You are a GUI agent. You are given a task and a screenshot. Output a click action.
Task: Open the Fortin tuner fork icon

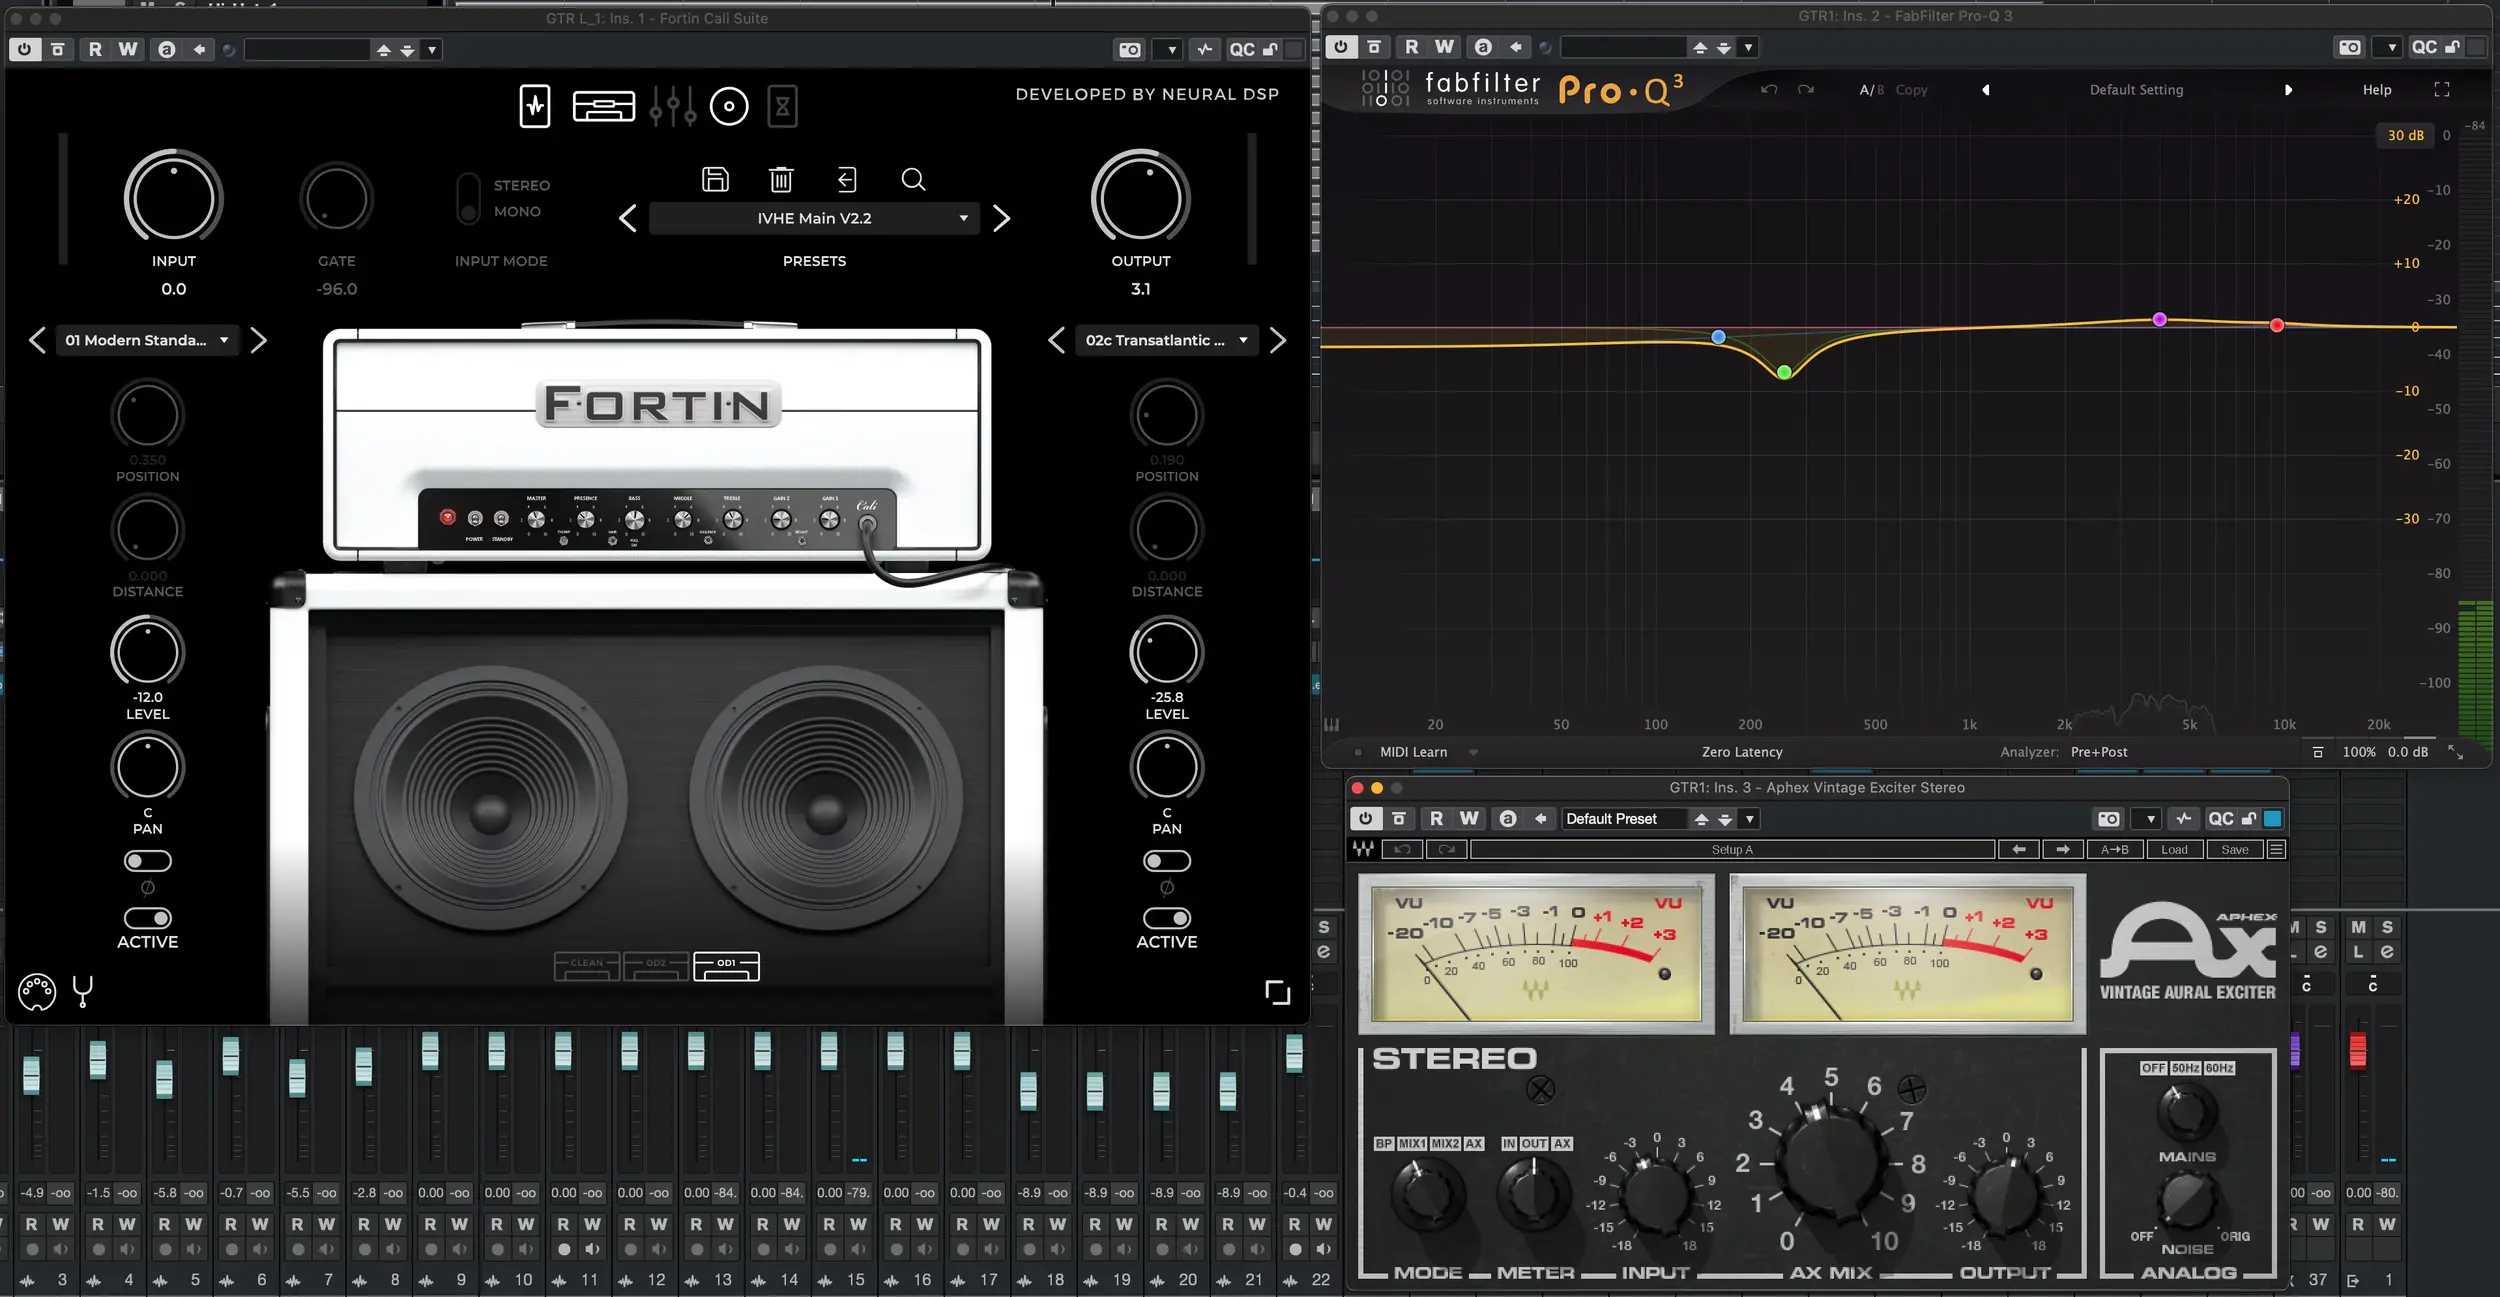point(83,992)
